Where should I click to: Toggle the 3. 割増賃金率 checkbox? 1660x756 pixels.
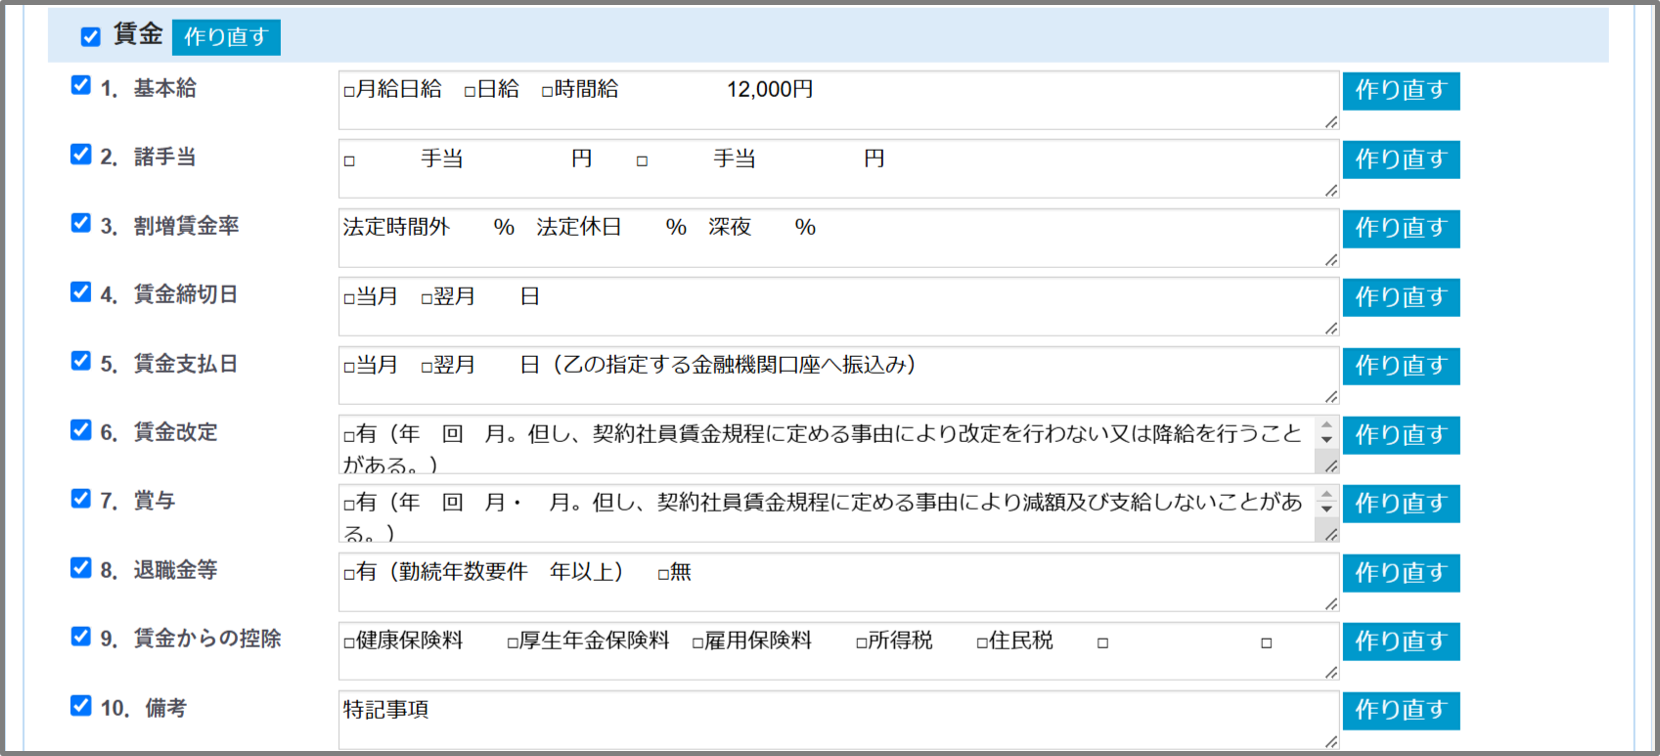(x=81, y=223)
